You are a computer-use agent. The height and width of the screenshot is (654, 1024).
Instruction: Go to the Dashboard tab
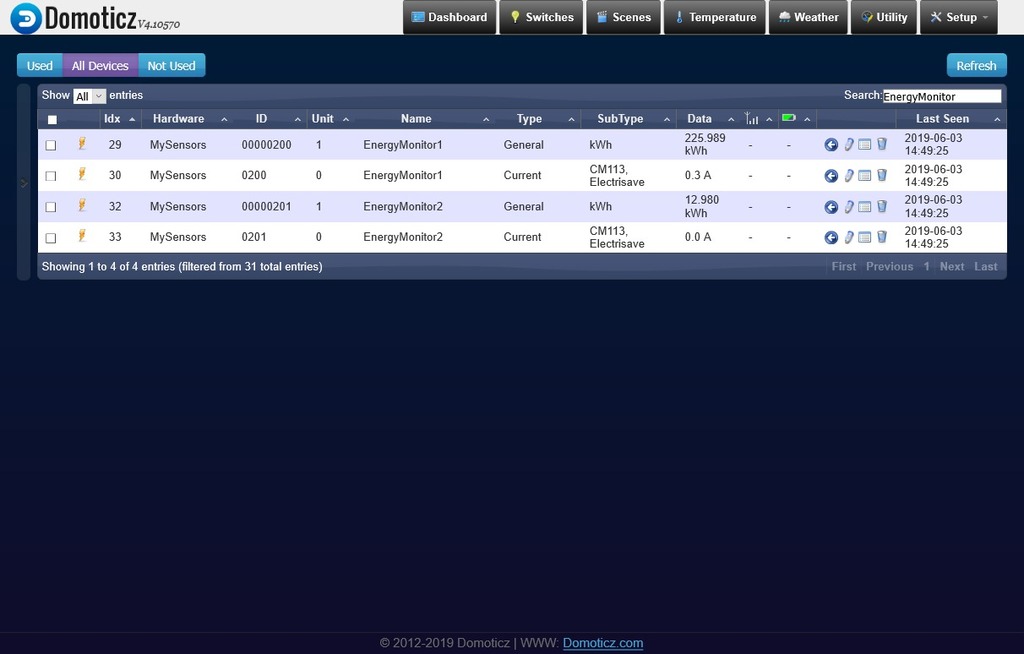click(x=449, y=18)
